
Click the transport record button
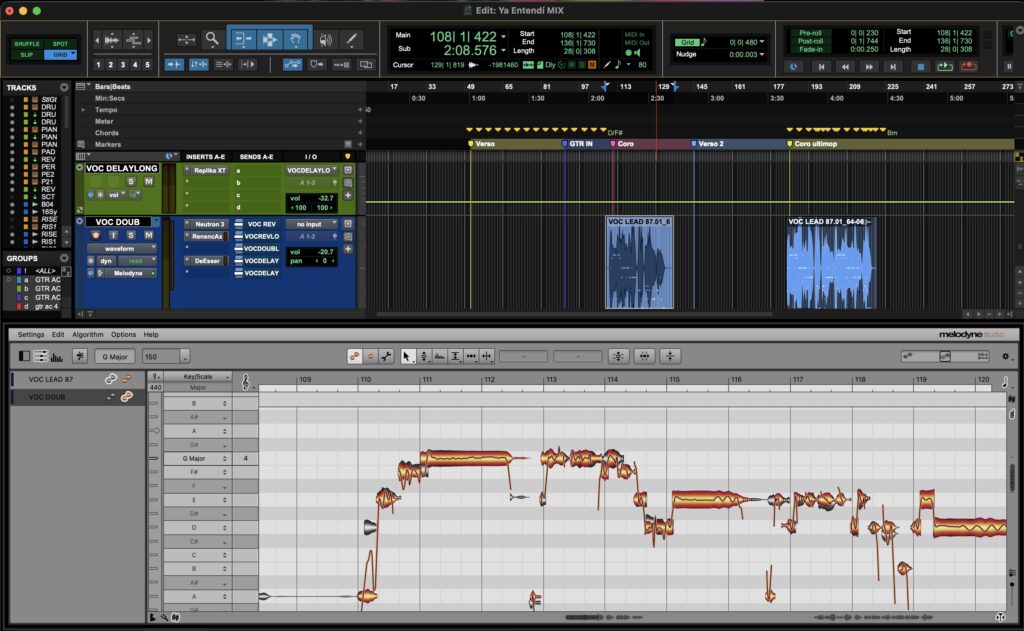click(968, 66)
